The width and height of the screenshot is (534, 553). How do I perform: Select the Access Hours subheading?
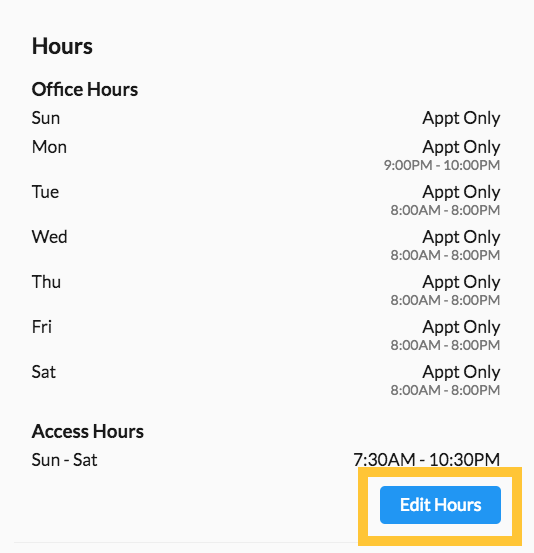coord(87,431)
